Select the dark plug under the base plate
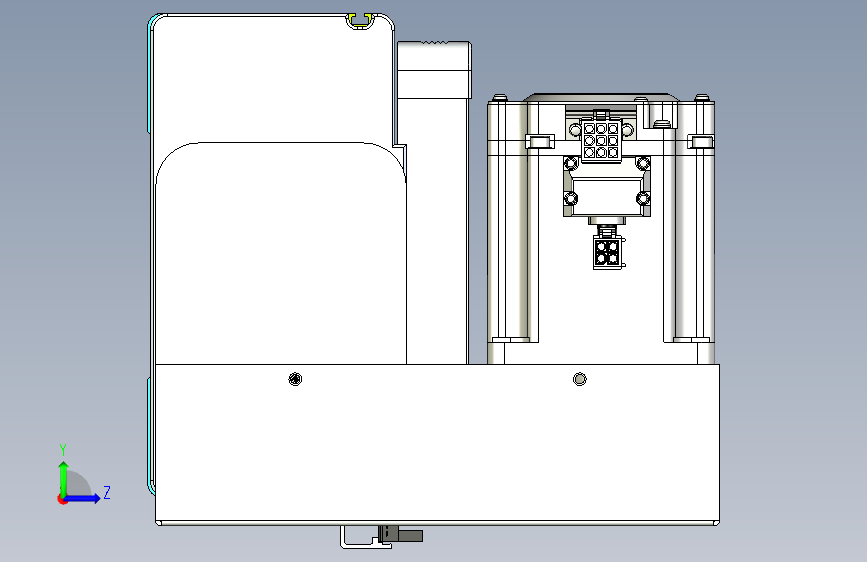 400,535
